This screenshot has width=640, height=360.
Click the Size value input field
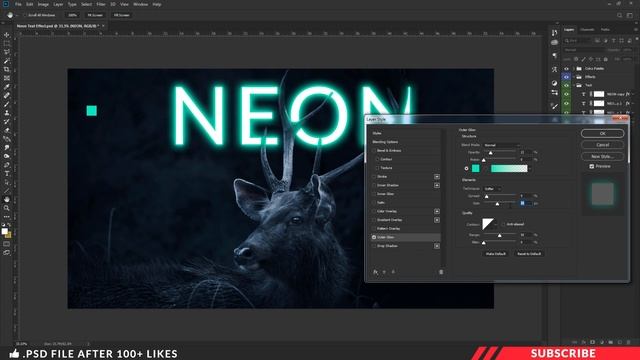pos(526,203)
